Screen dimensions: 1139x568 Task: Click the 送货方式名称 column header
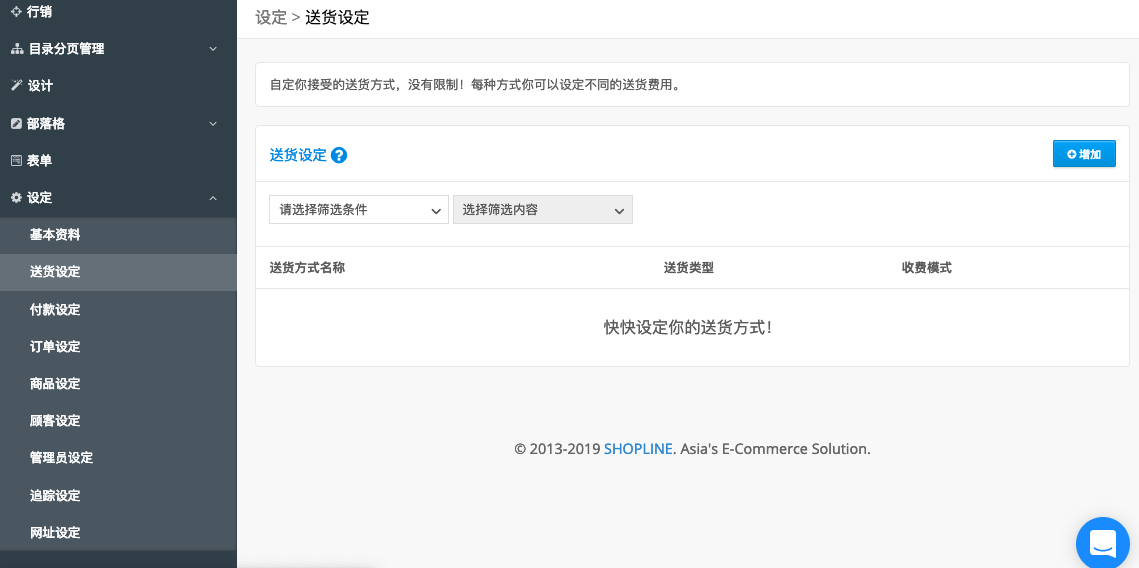click(x=307, y=268)
